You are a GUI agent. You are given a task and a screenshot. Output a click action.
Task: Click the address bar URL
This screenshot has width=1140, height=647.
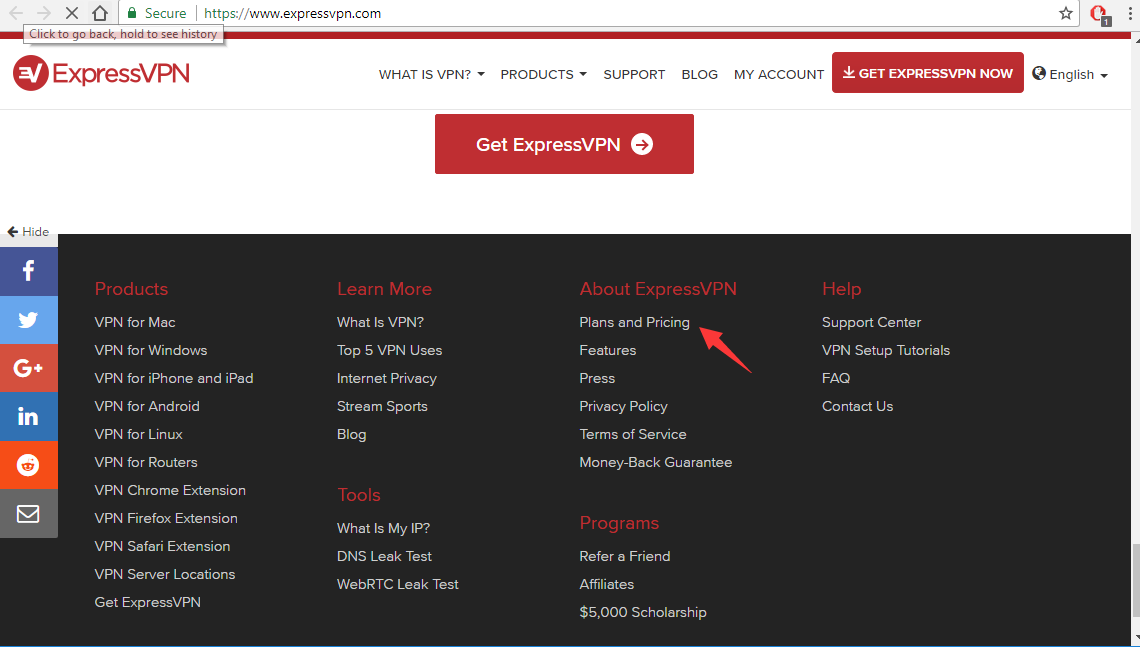(292, 13)
